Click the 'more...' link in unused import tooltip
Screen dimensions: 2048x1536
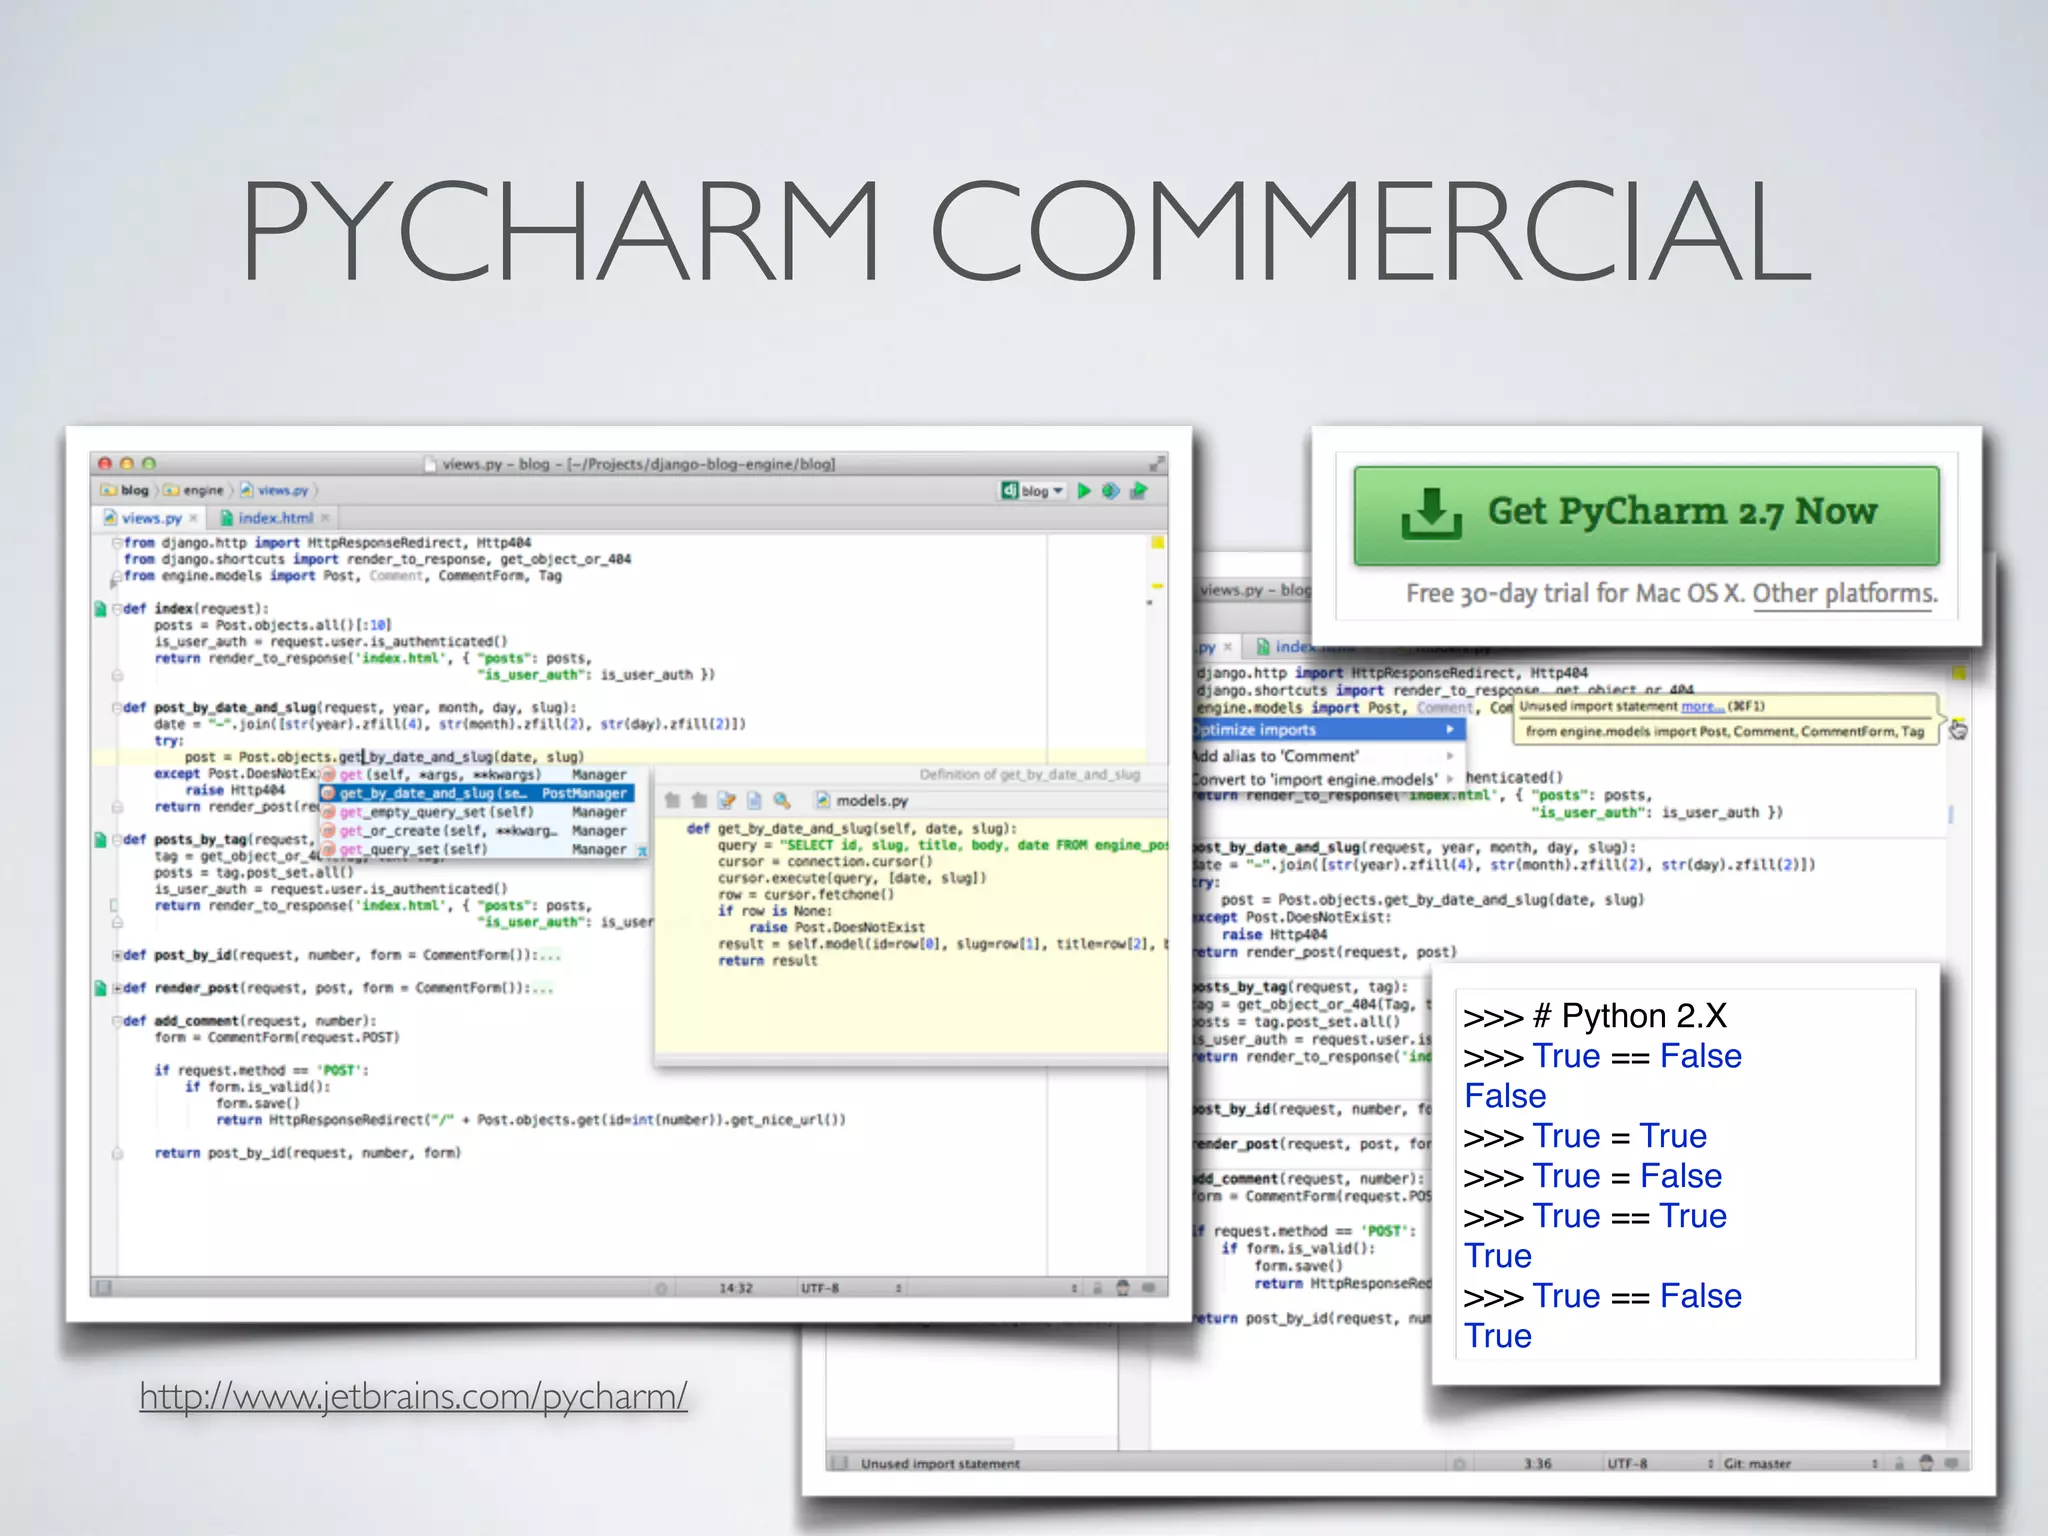(x=1703, y=706)
